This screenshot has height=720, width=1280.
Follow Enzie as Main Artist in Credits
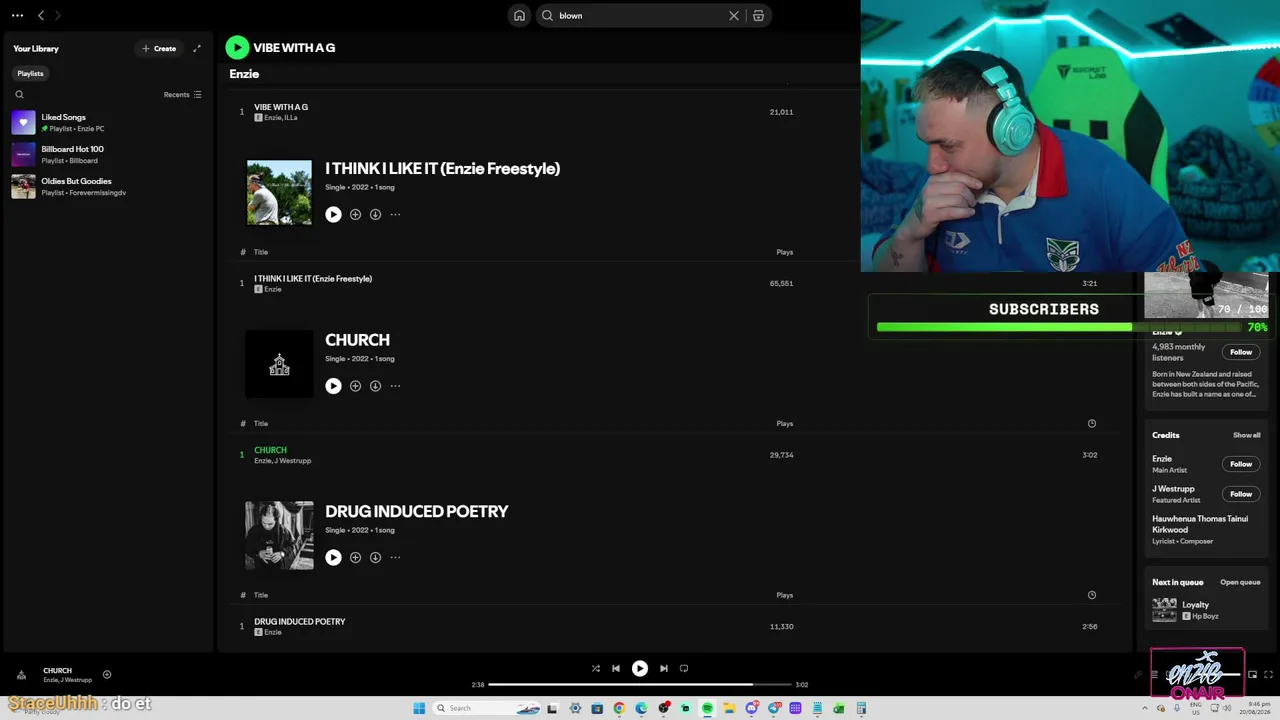pyautogui.click(x=1241, y=464)
